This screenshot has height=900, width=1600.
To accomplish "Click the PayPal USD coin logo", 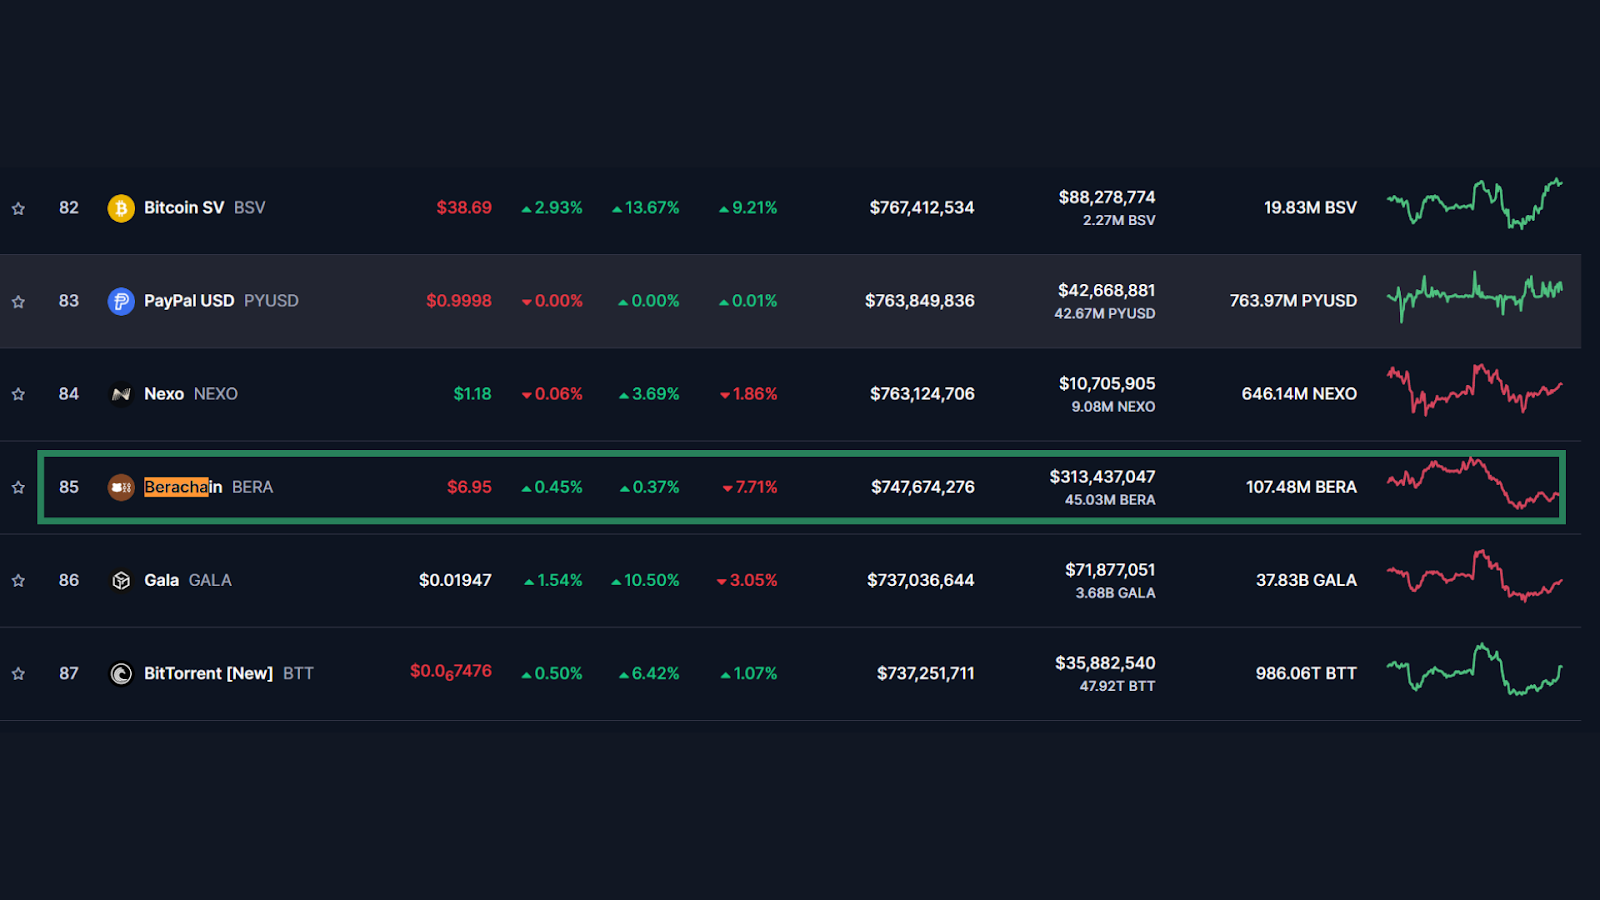I will (120, 300).
